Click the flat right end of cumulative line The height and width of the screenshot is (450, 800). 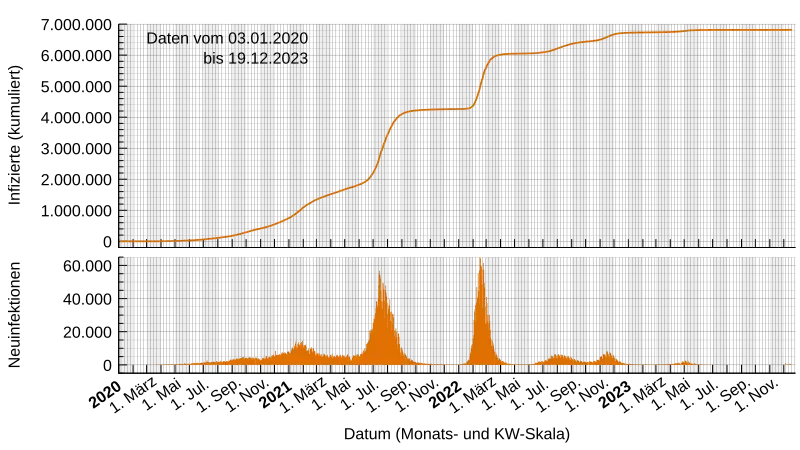click(x=770, y=30)
